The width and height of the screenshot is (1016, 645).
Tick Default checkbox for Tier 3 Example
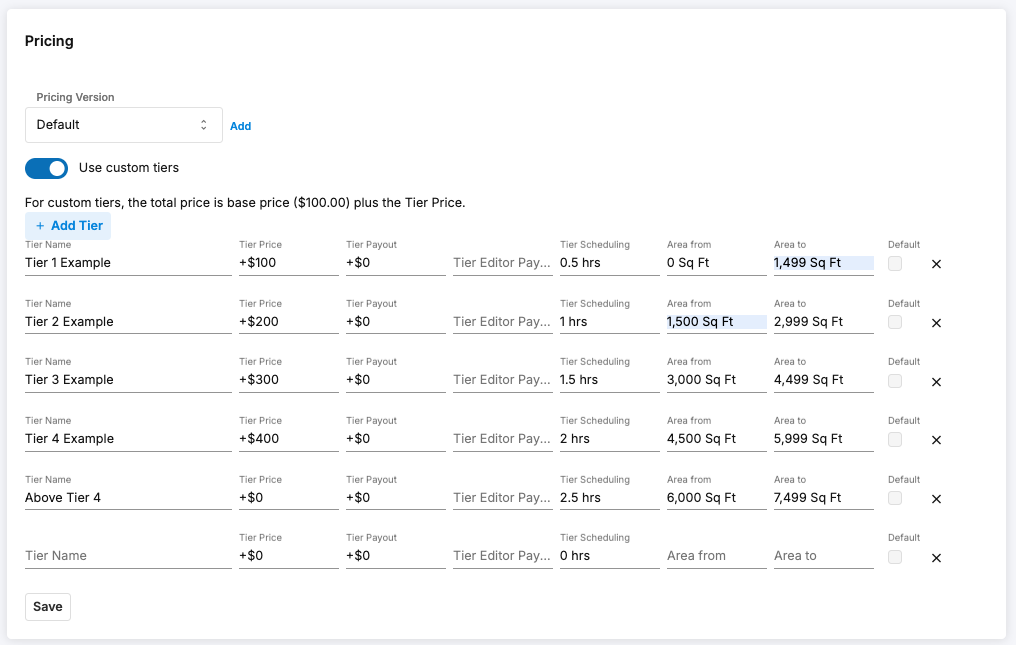coord(895,381)
